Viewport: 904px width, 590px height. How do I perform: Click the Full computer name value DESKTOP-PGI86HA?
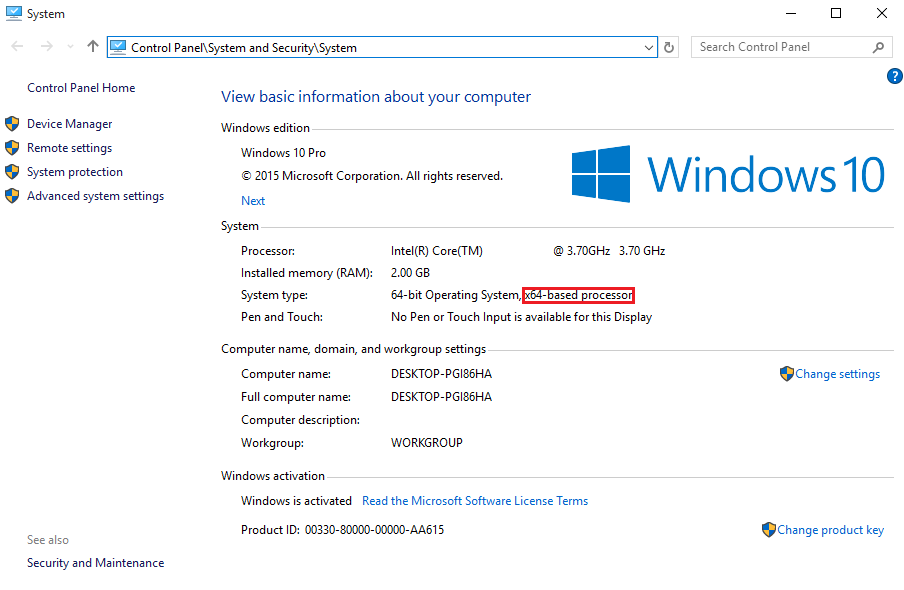tap(442, 397)
